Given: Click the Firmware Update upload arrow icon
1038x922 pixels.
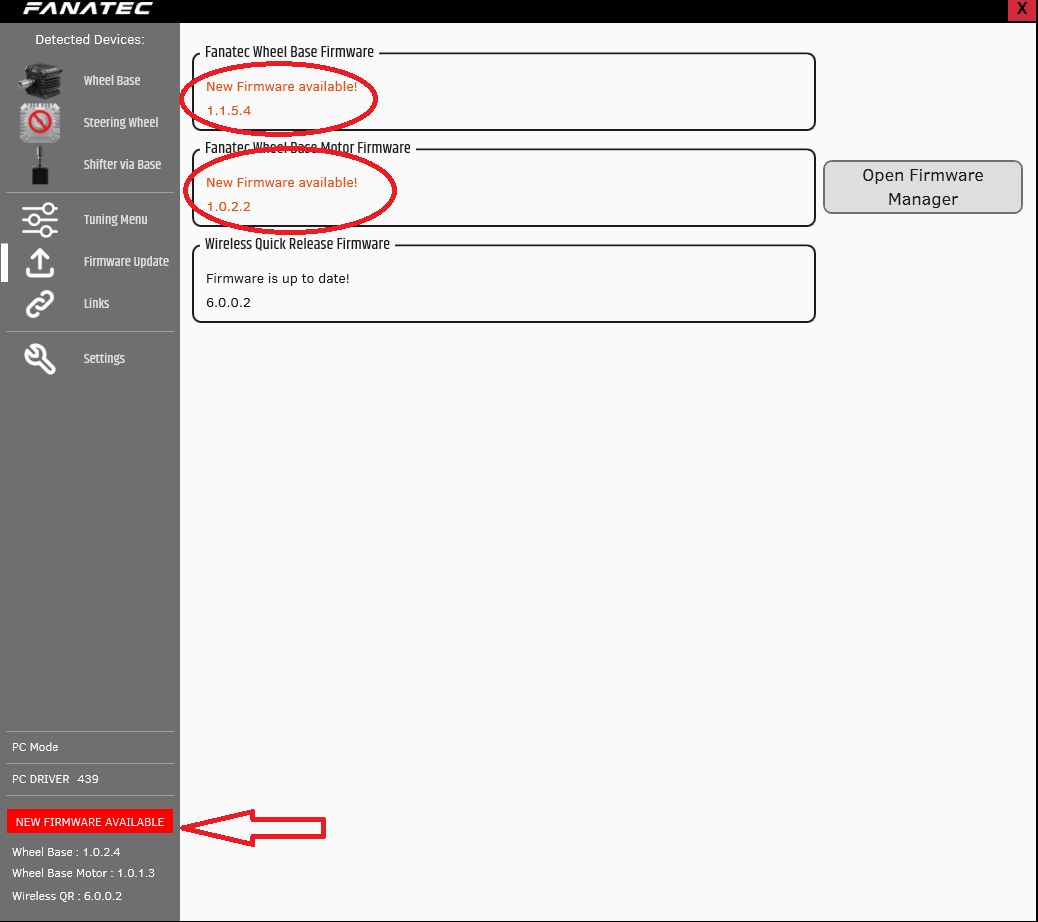Looking at the screenshot, I should (40, 262).
